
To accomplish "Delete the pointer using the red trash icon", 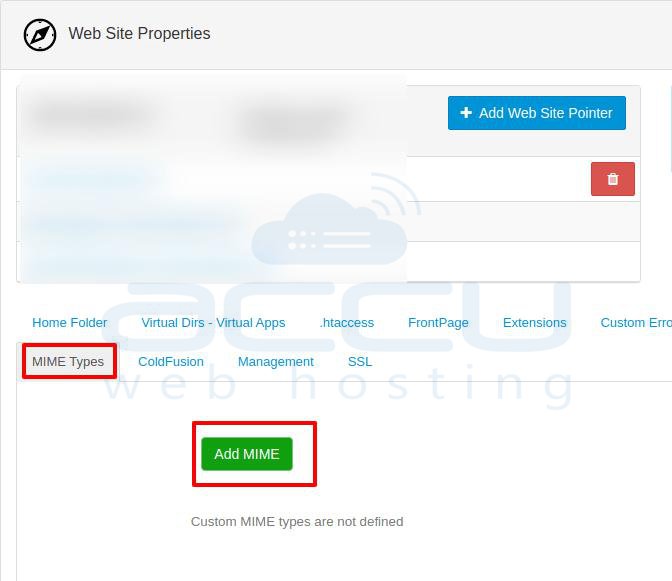I will (612, 179).
